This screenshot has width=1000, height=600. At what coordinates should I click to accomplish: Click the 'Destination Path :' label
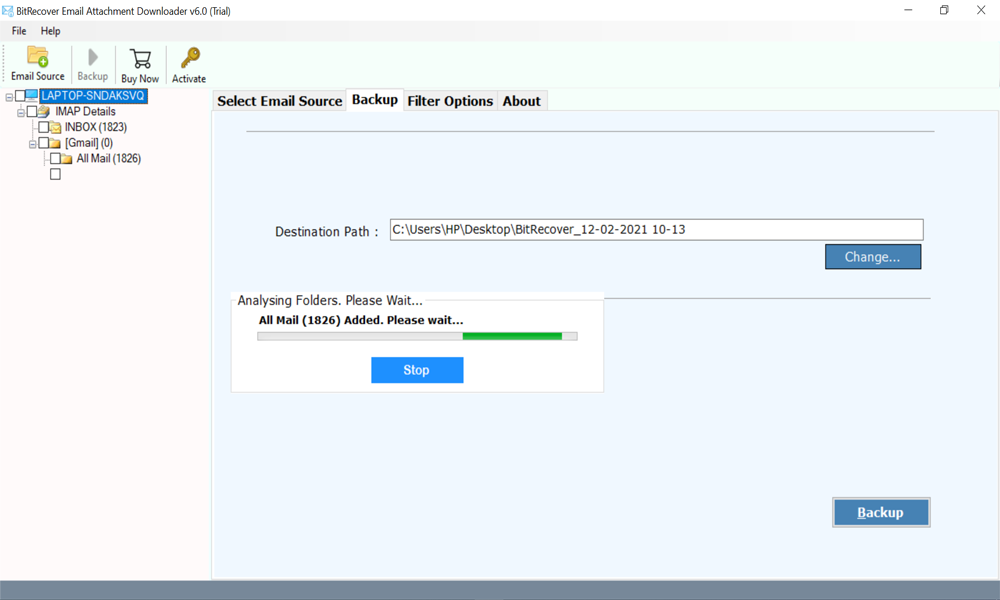coord(327,231)
